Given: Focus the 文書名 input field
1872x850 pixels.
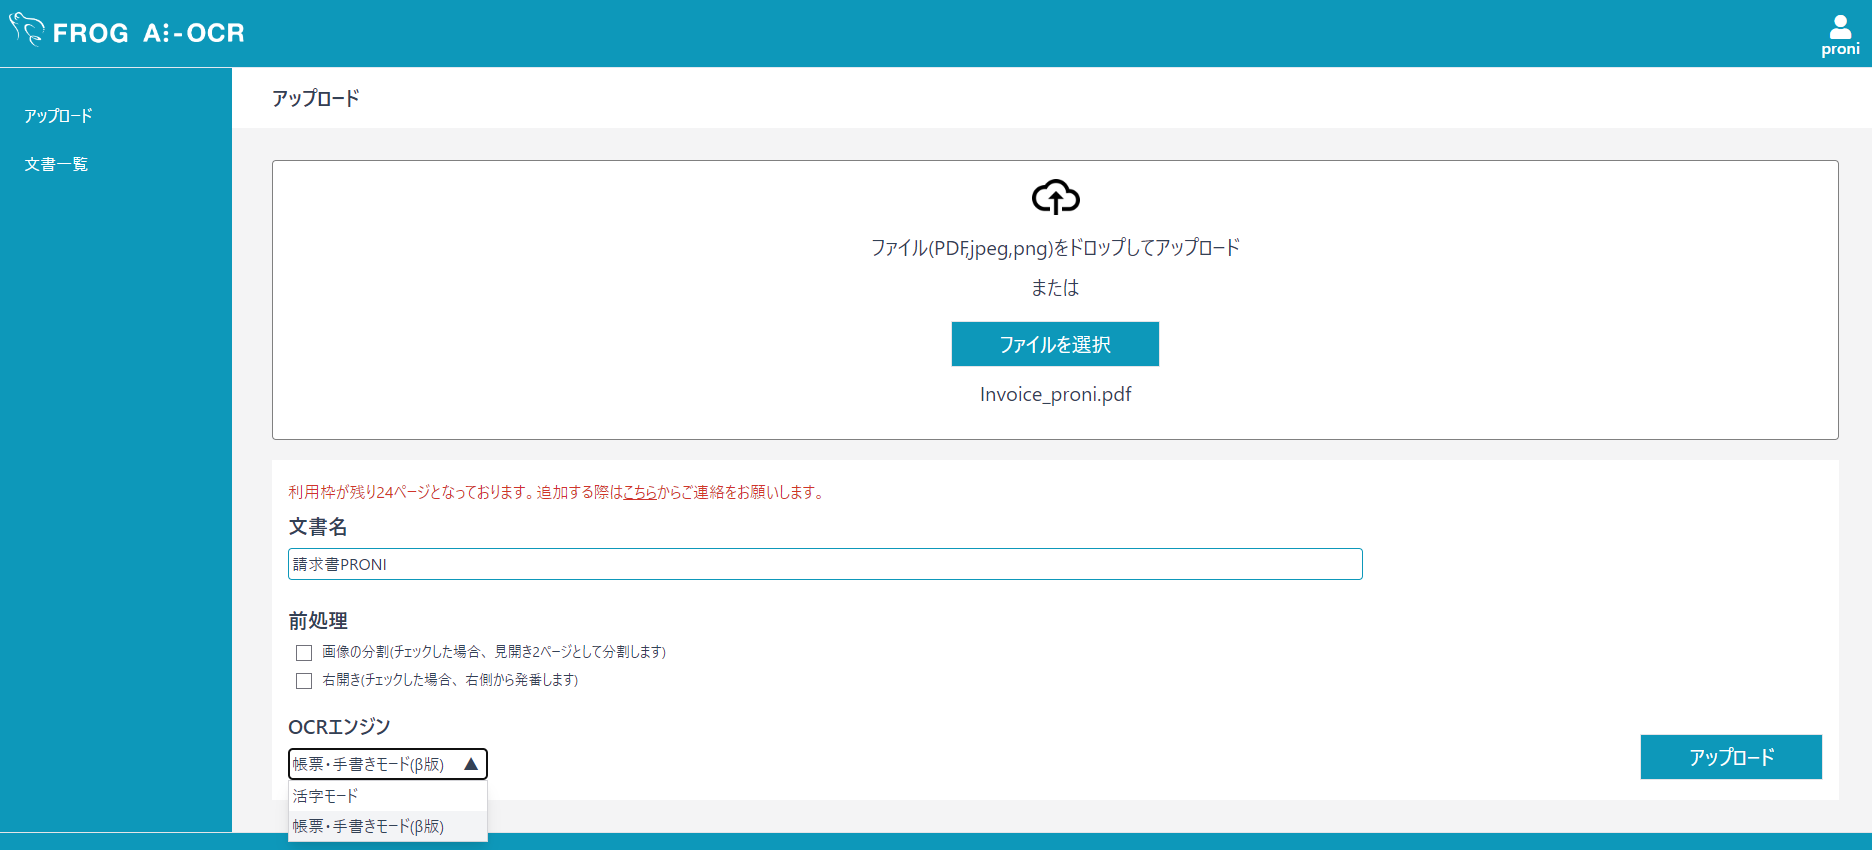Looking at the screenshot, I should click(825, 564).
